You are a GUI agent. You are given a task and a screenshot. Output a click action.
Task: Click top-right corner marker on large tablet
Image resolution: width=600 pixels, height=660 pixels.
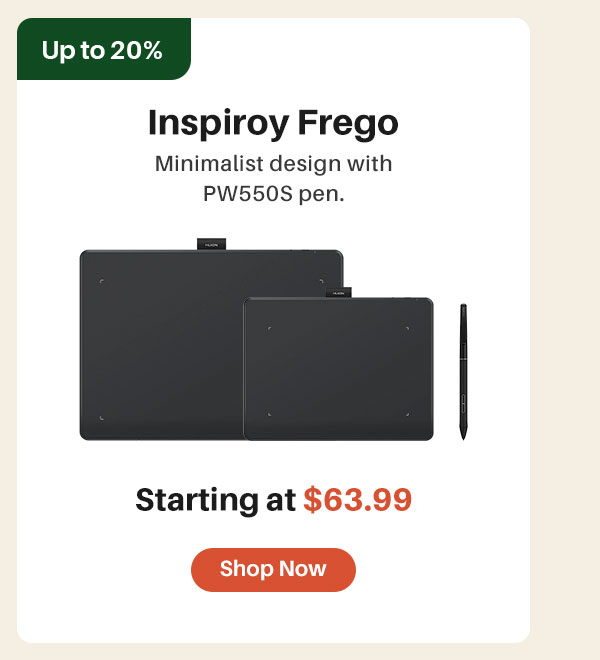click(x=322, y=281)
